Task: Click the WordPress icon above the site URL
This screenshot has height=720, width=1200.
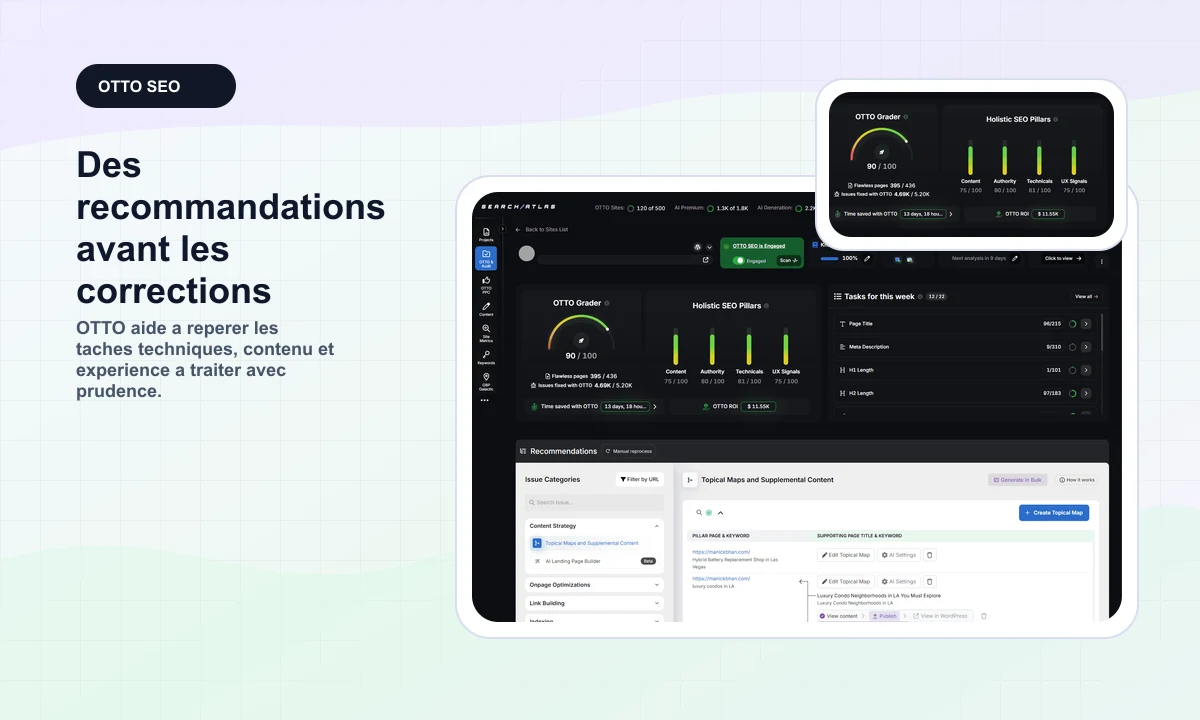Action: 697,246
